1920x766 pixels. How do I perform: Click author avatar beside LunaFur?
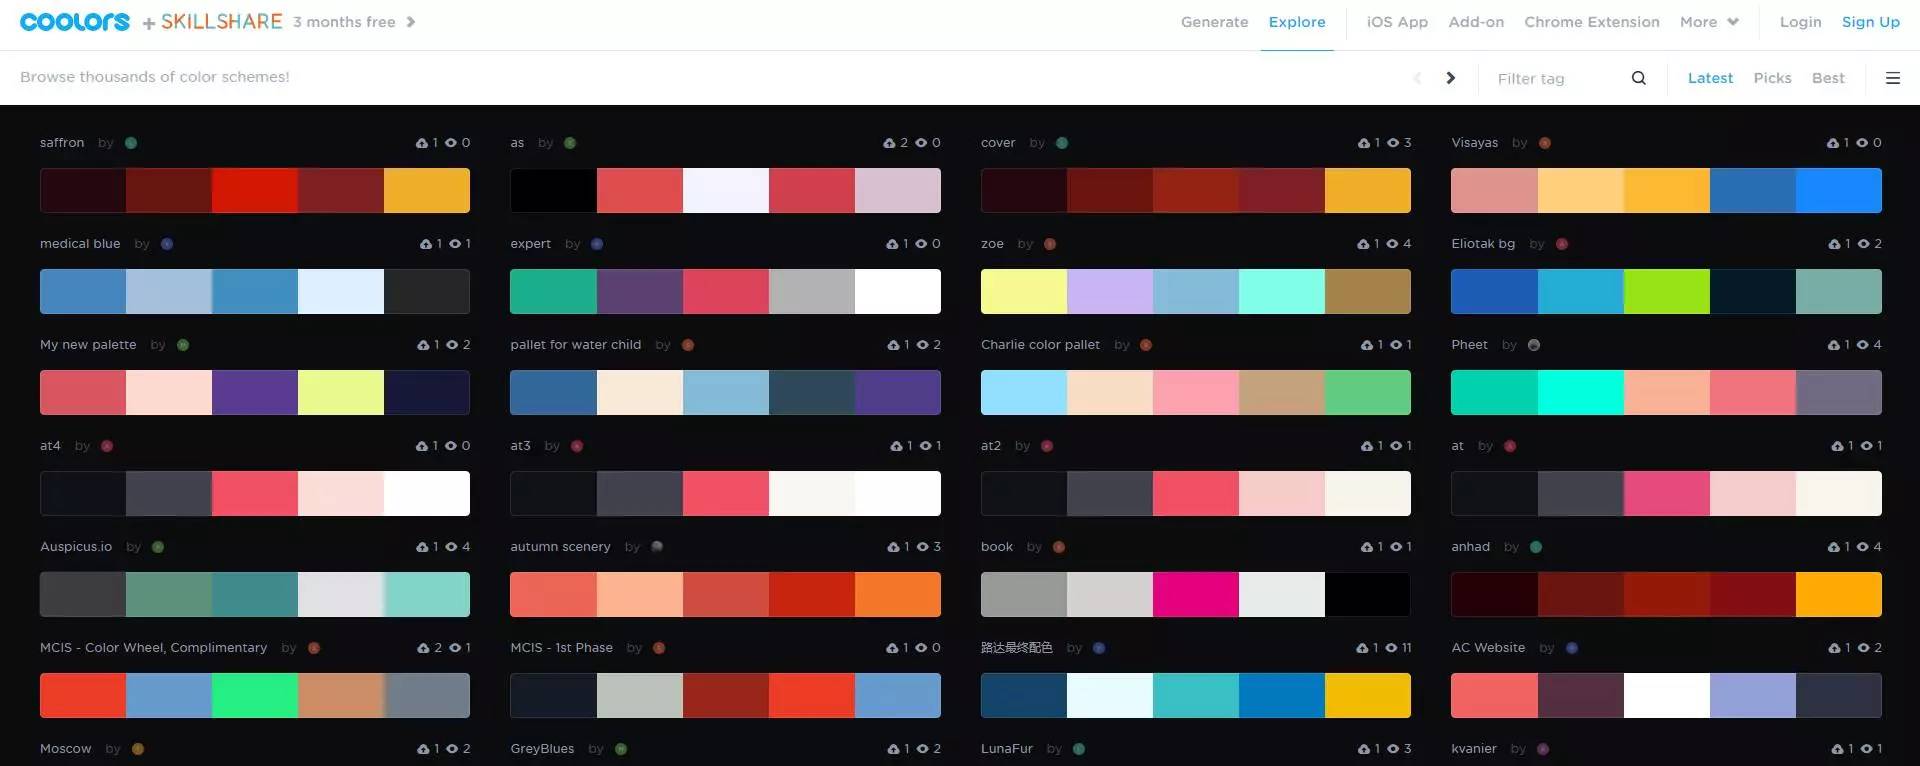coord(1079,749)
